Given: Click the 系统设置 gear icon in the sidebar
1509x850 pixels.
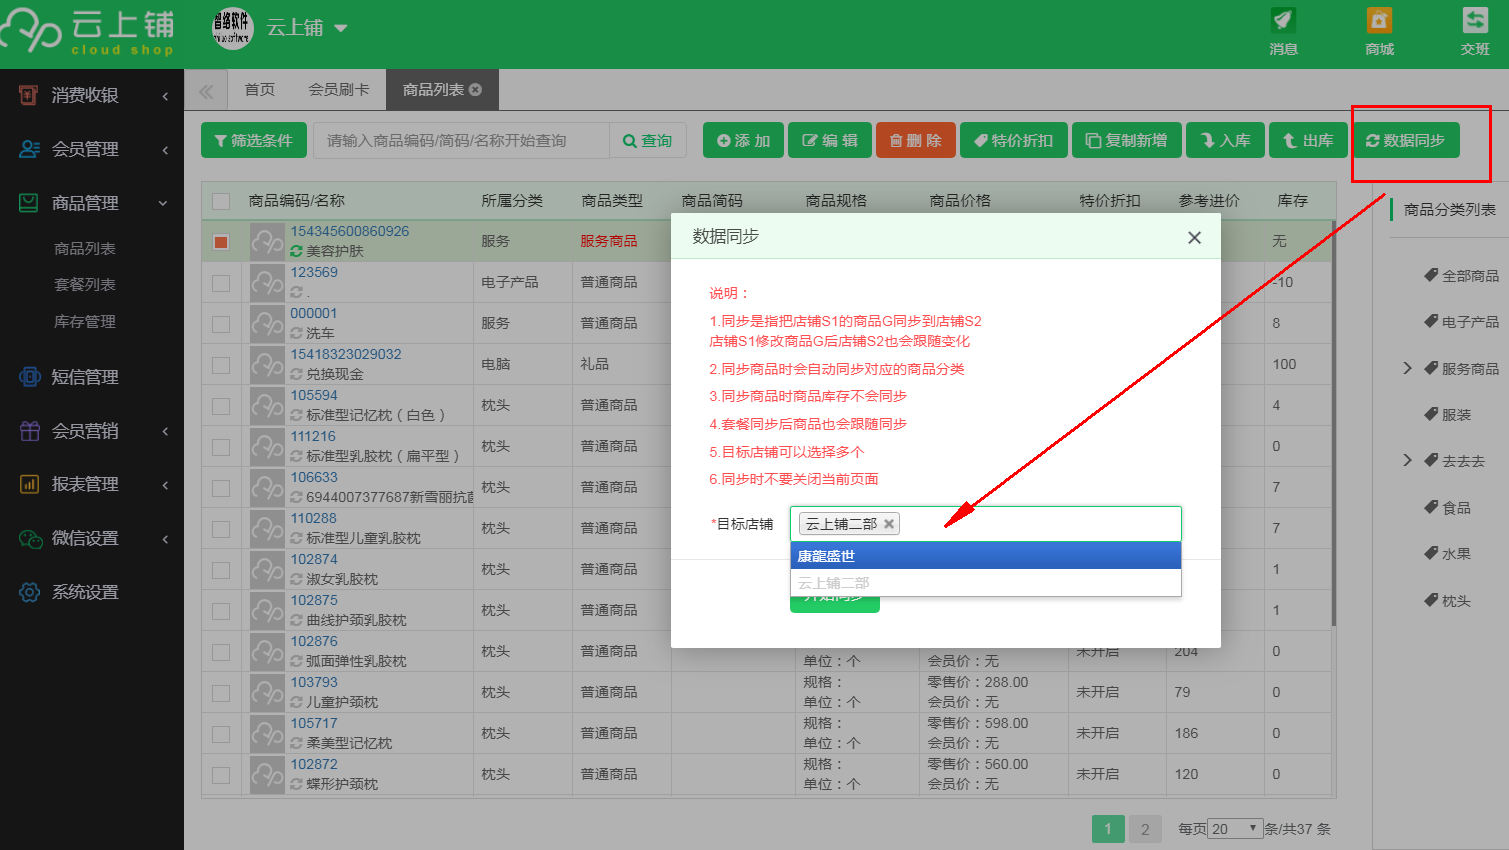Looking at the screenshot, I should [29, 592].
